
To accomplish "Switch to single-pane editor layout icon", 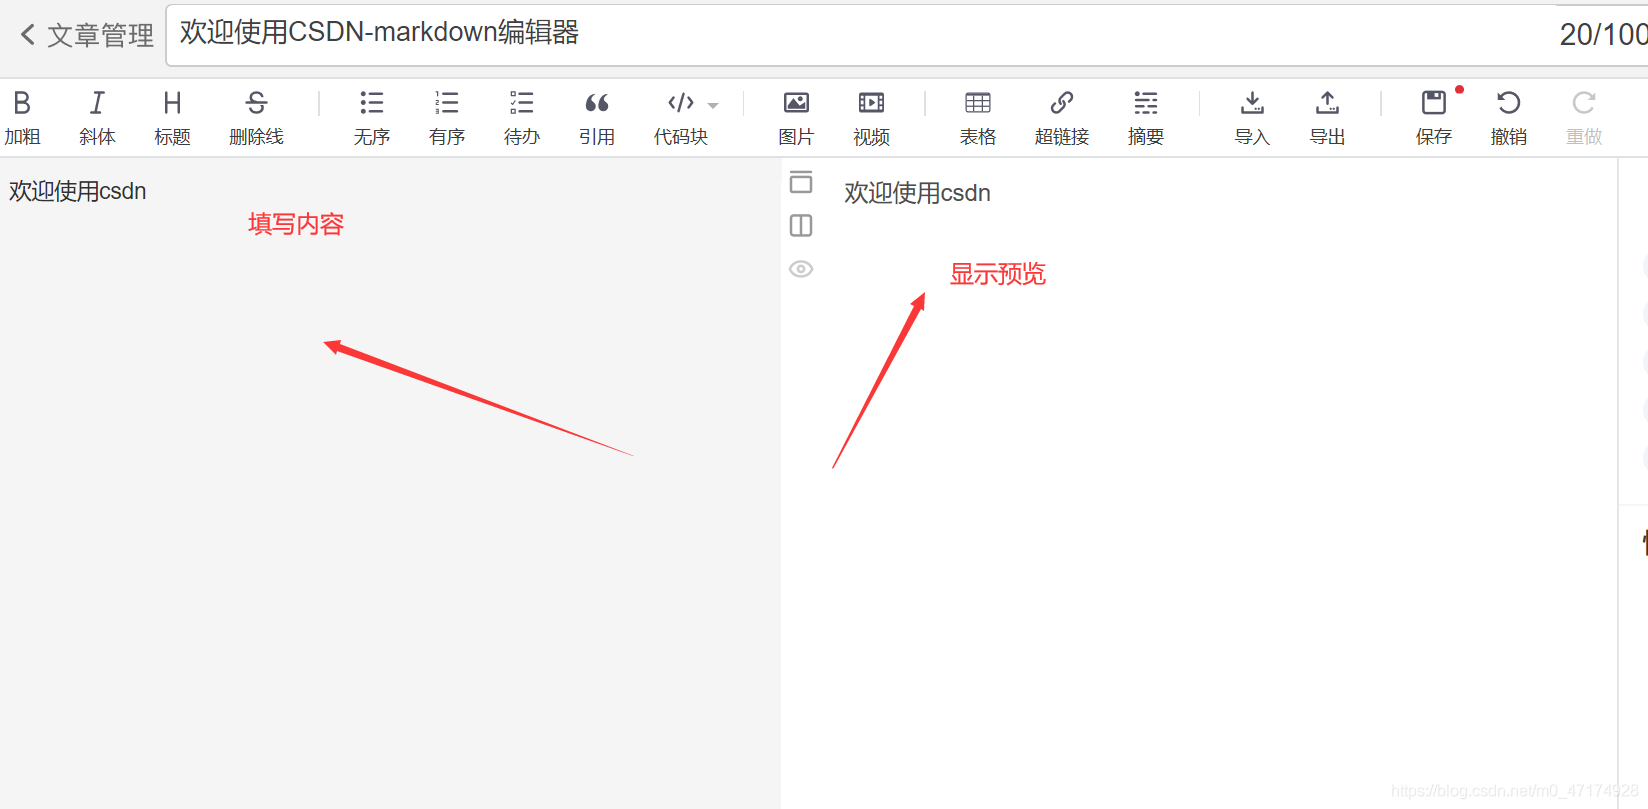I will coord(801,182).
